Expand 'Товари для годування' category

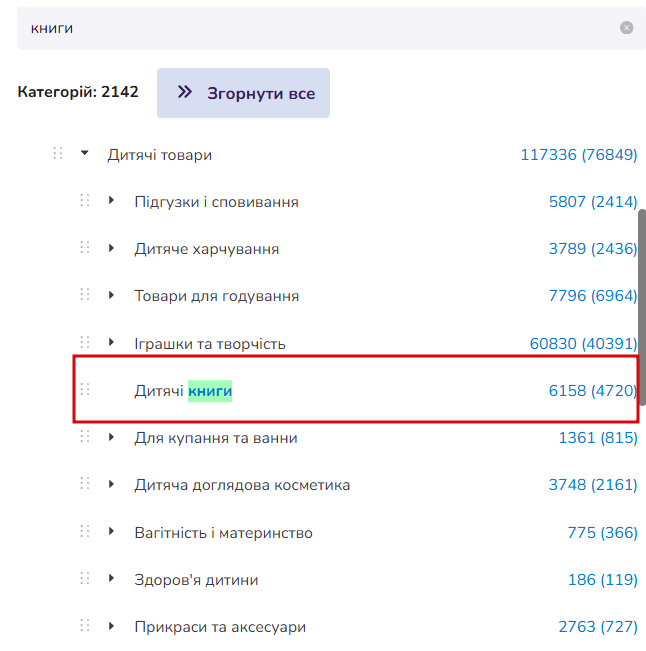point(111,295)
